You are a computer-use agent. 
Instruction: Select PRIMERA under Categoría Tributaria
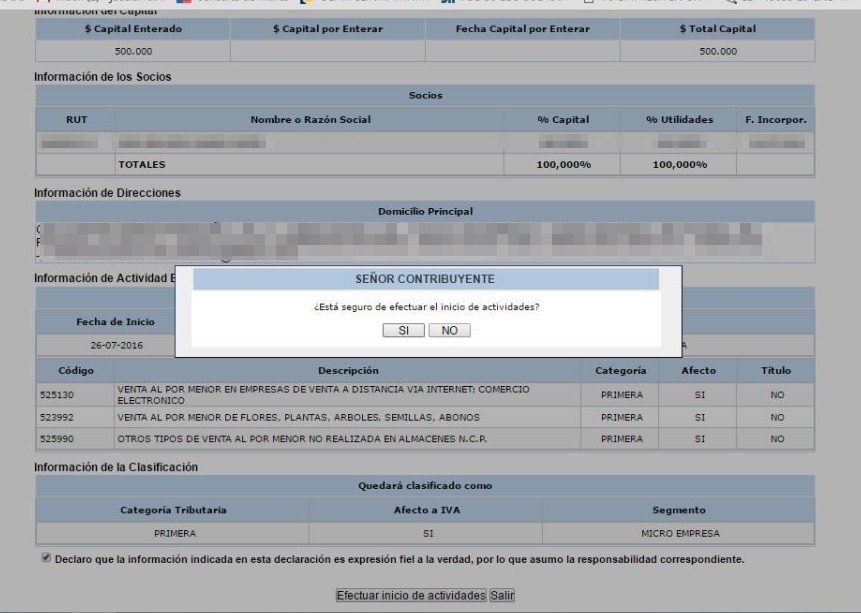coord(175,533)
